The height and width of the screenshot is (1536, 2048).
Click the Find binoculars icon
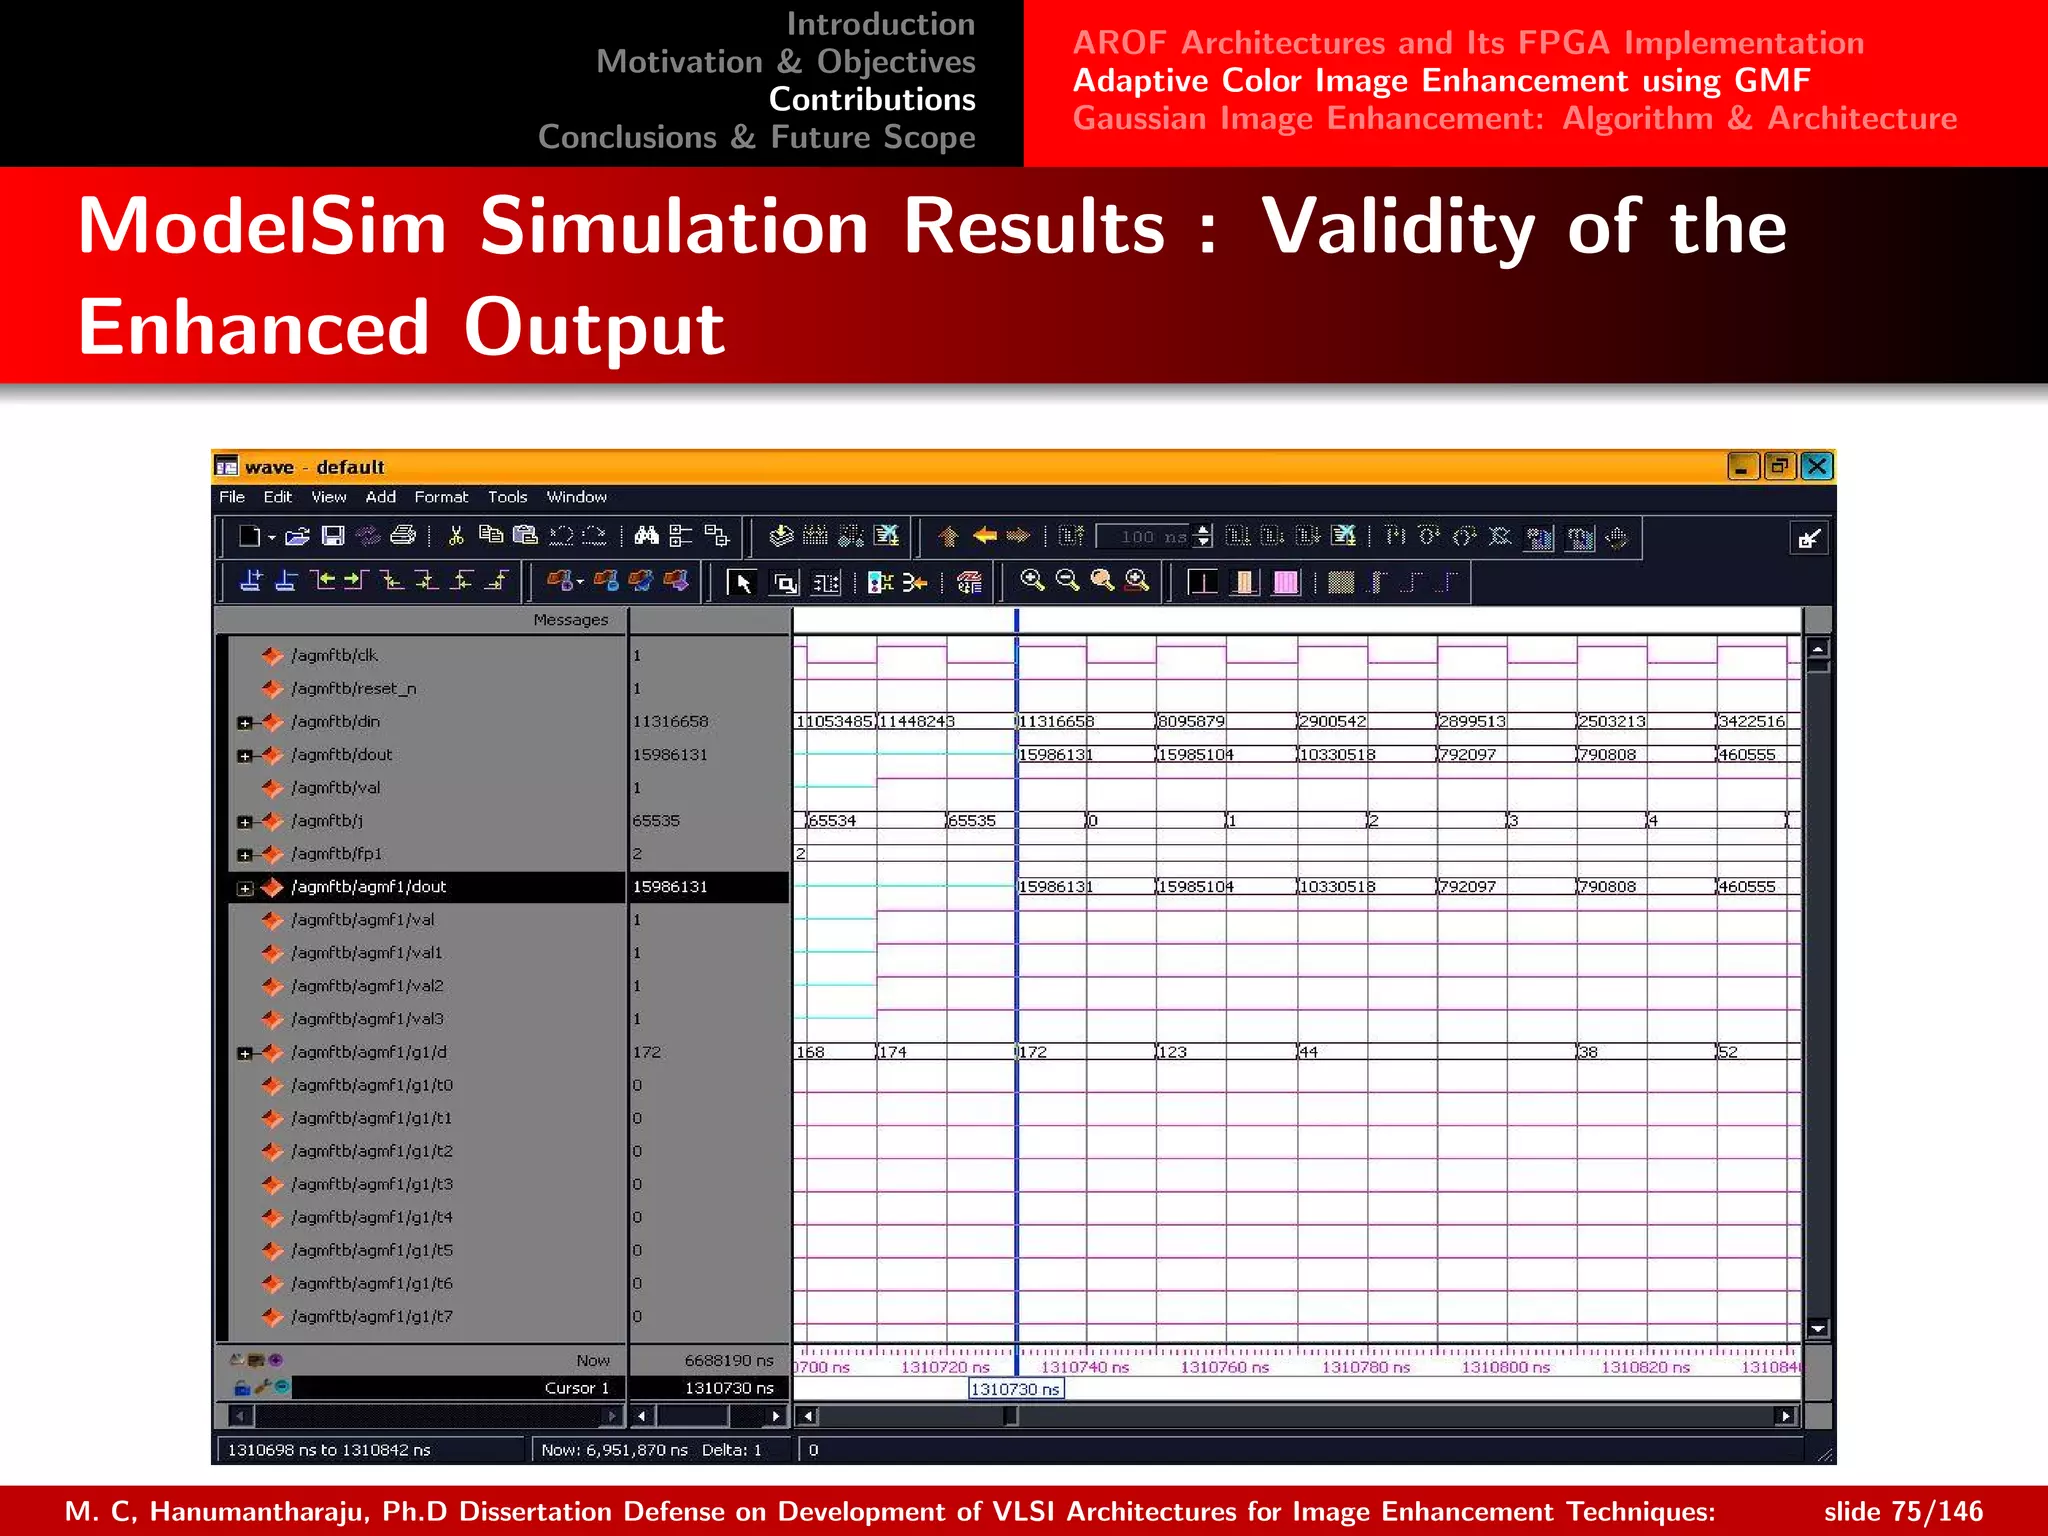coord(647,536)
